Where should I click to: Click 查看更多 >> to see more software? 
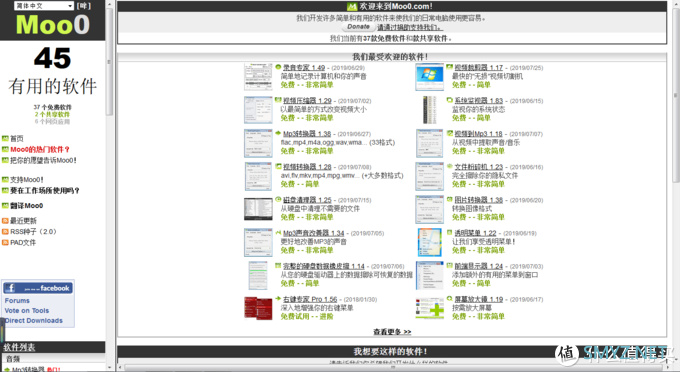click(392, 332)
